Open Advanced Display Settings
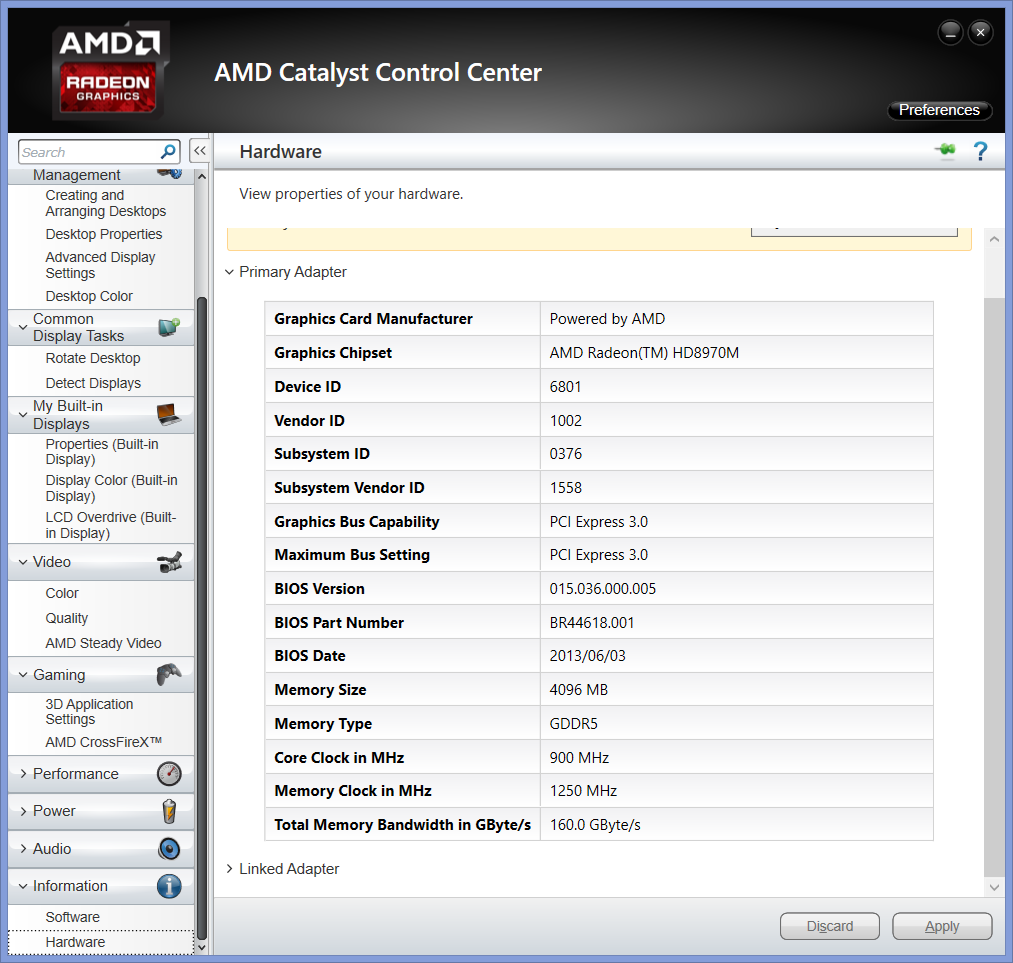The image size is (1013, 963). click(100, 265)
